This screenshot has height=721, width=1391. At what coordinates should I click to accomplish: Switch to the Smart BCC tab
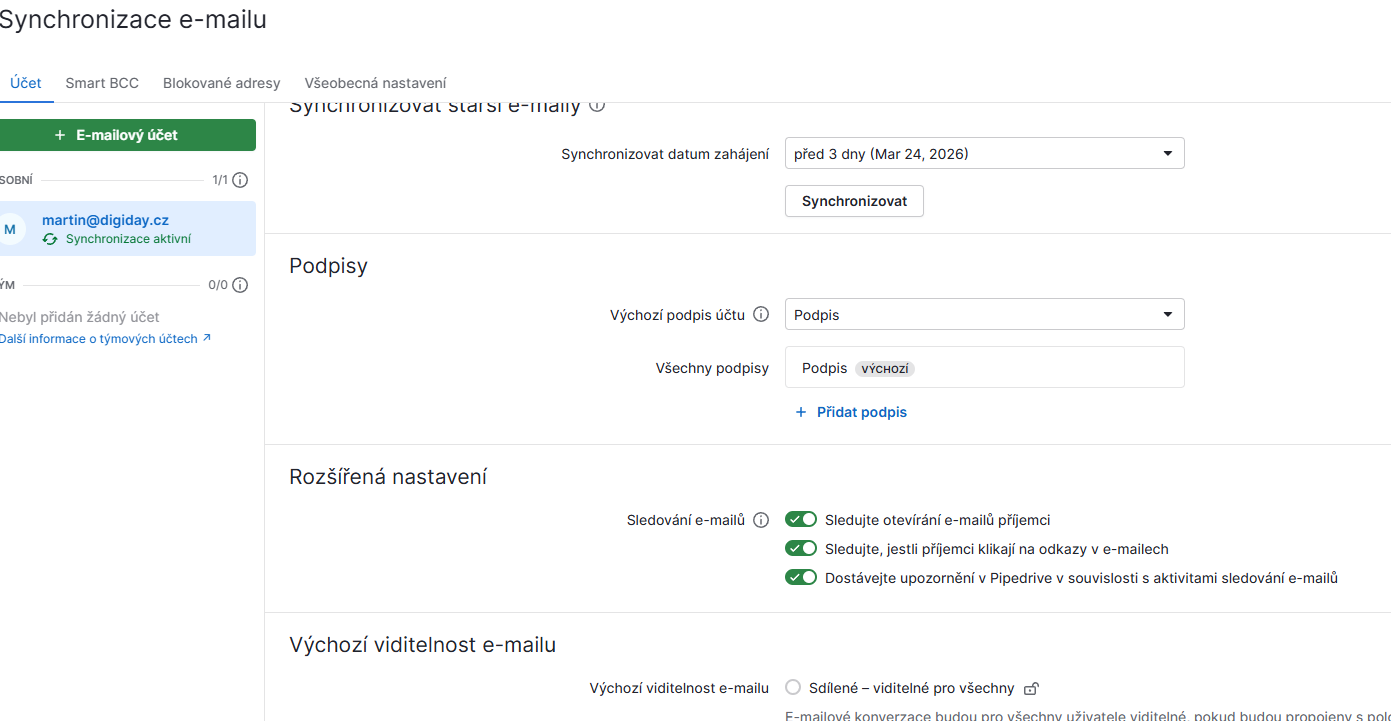(x=102, y=83)
